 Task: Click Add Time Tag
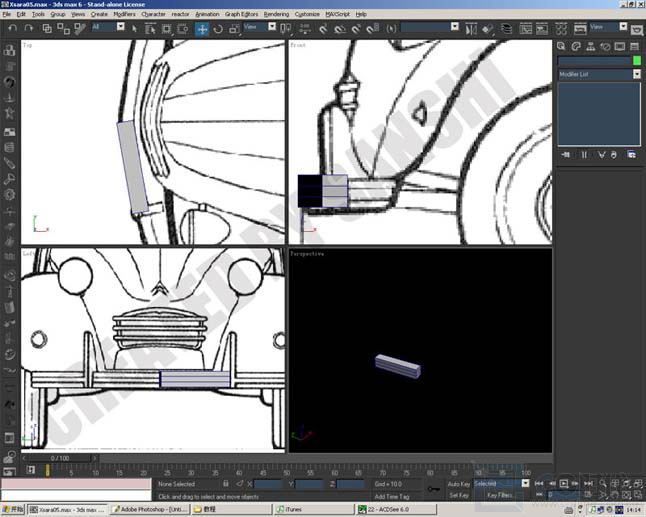pyautogui.click(x=391, y=496)
